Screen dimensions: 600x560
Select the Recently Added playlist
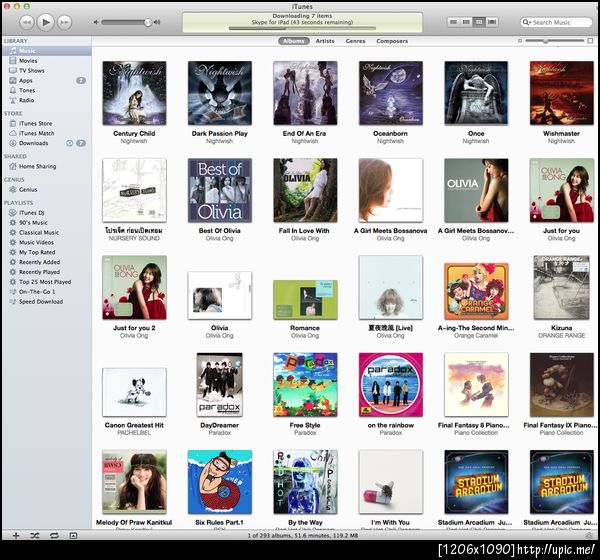tap(47, 262)
